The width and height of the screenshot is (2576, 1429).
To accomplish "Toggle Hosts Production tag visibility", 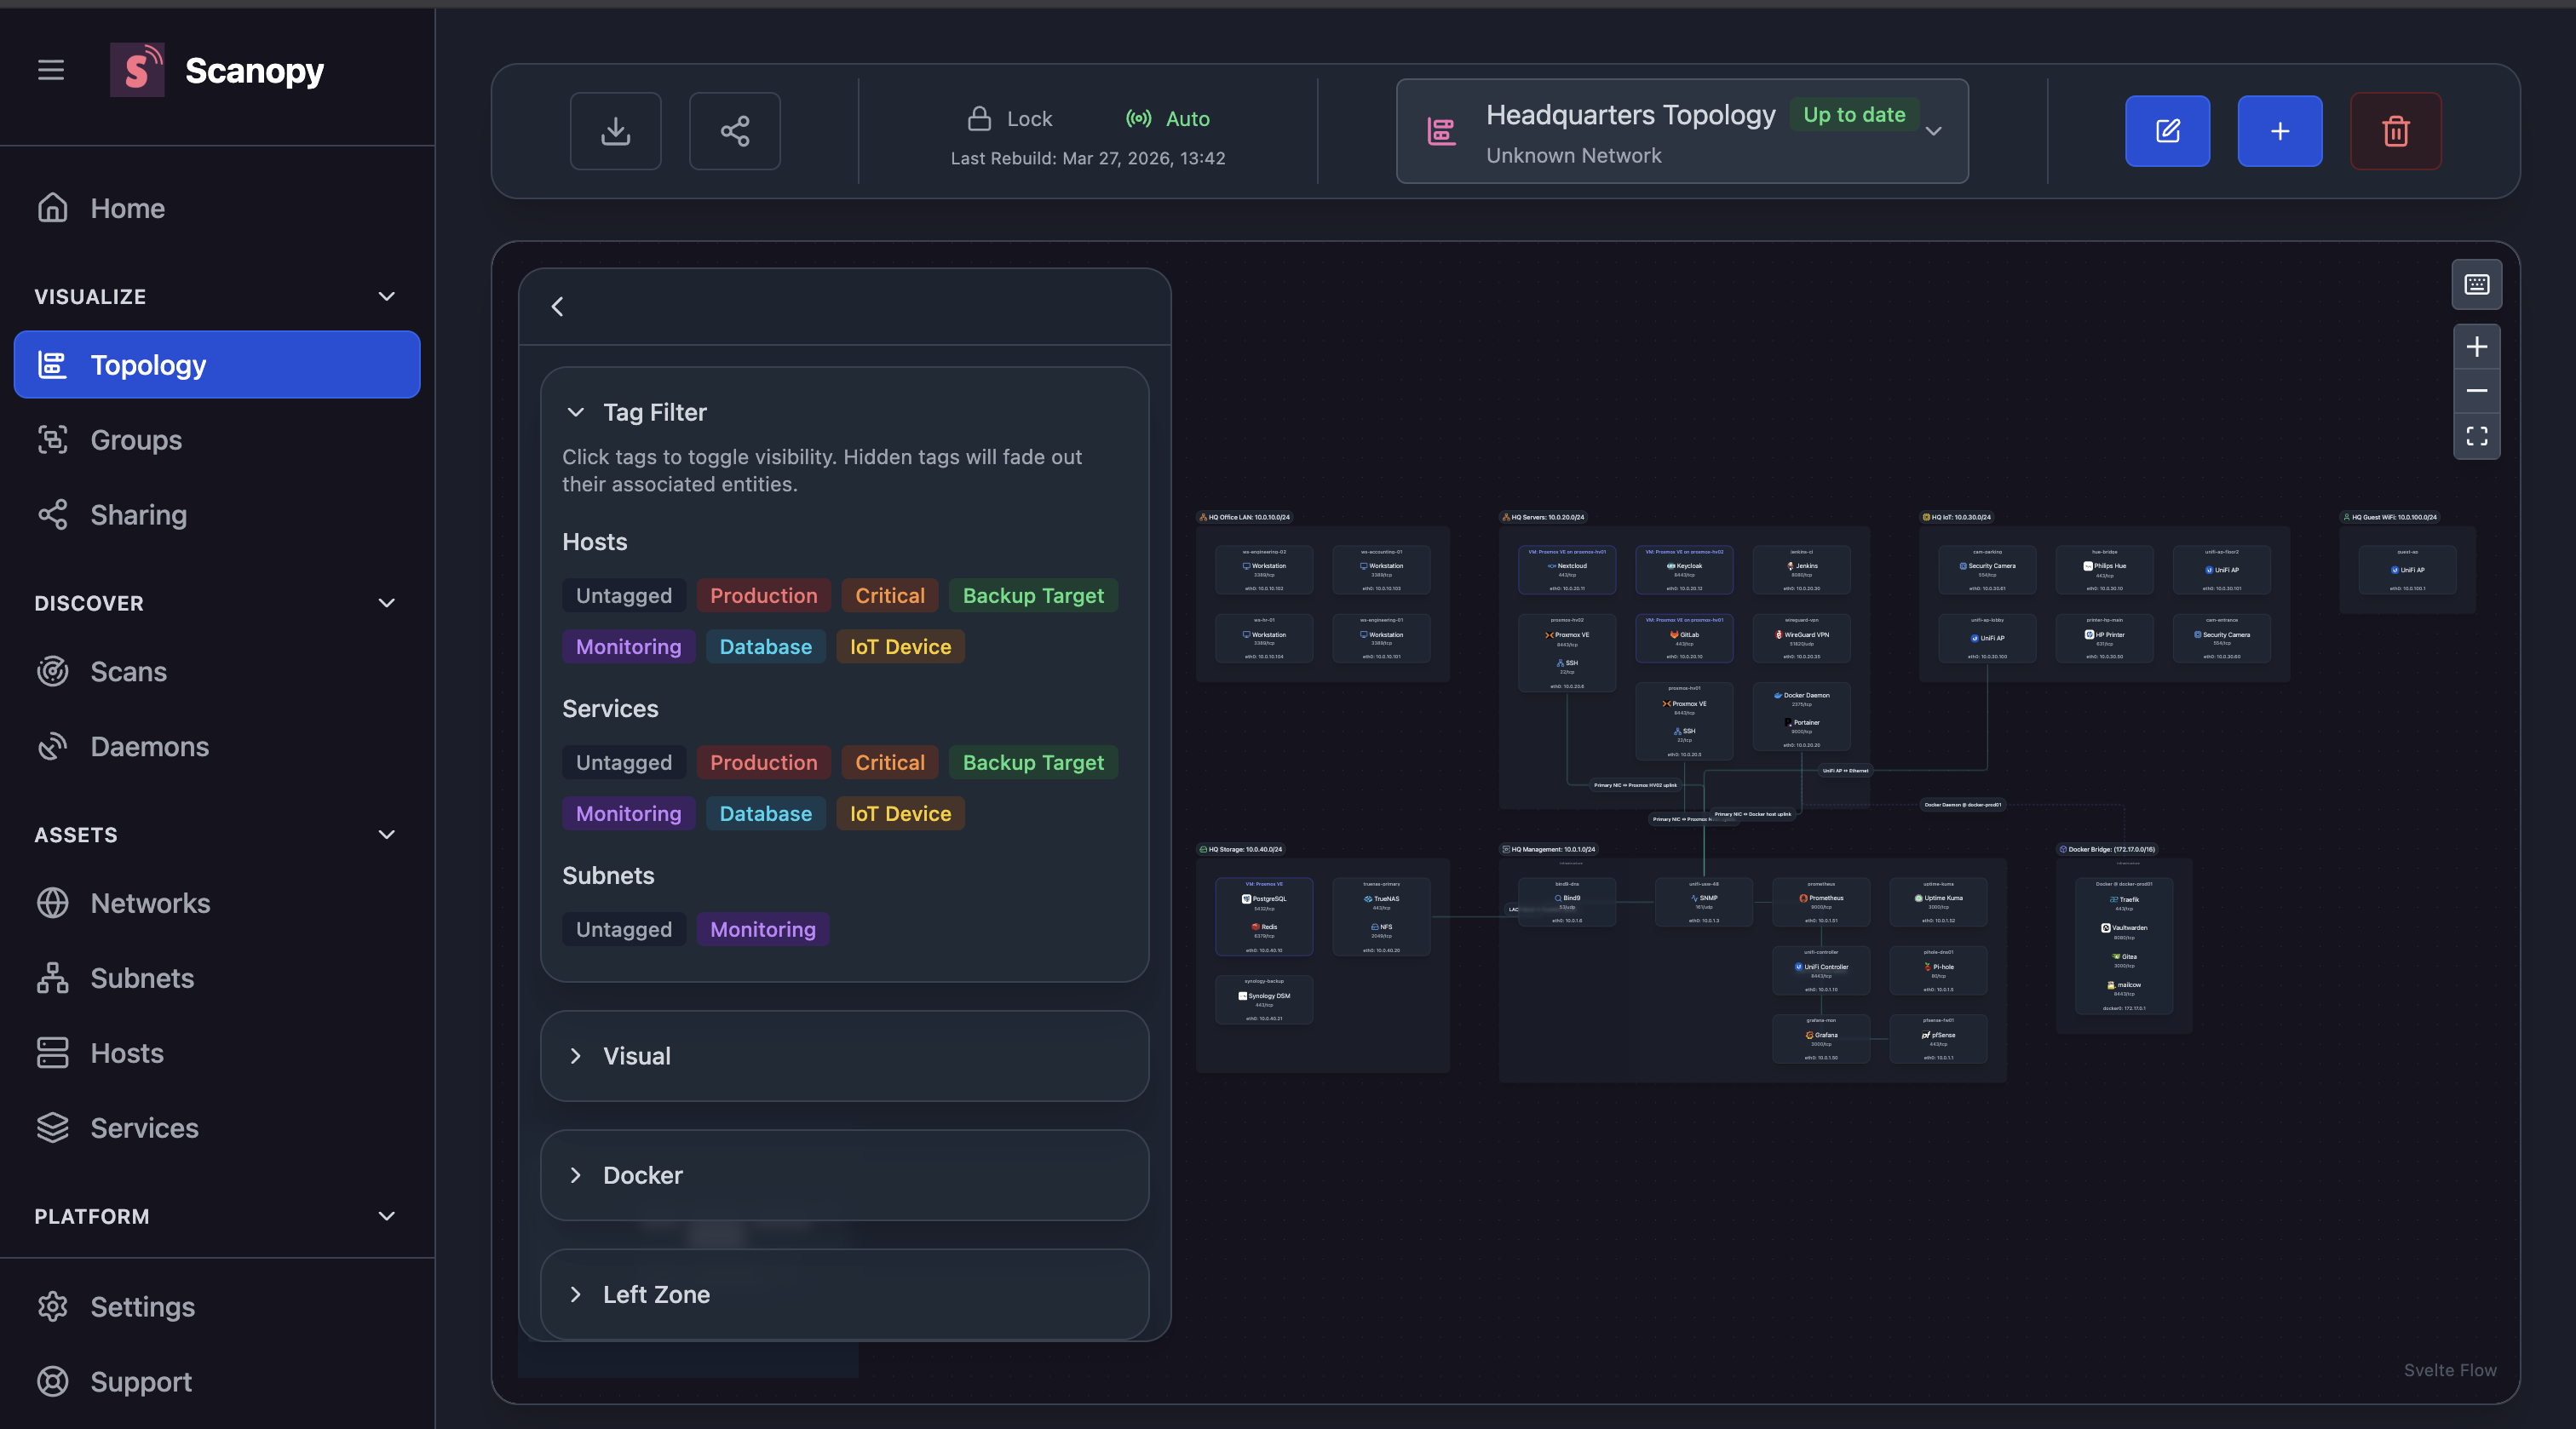I will [x=763, y=596].
